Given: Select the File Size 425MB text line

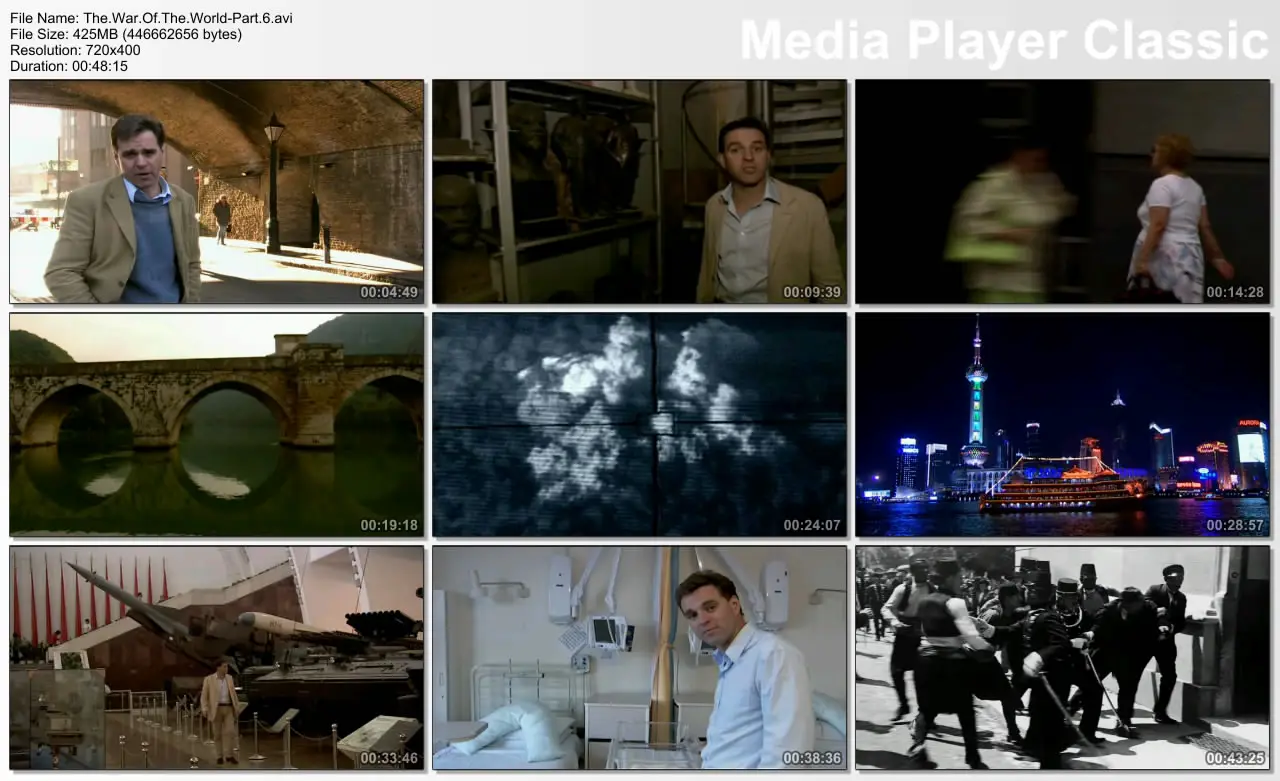Looking at the screenshot, I should click(x=126, y=34).
